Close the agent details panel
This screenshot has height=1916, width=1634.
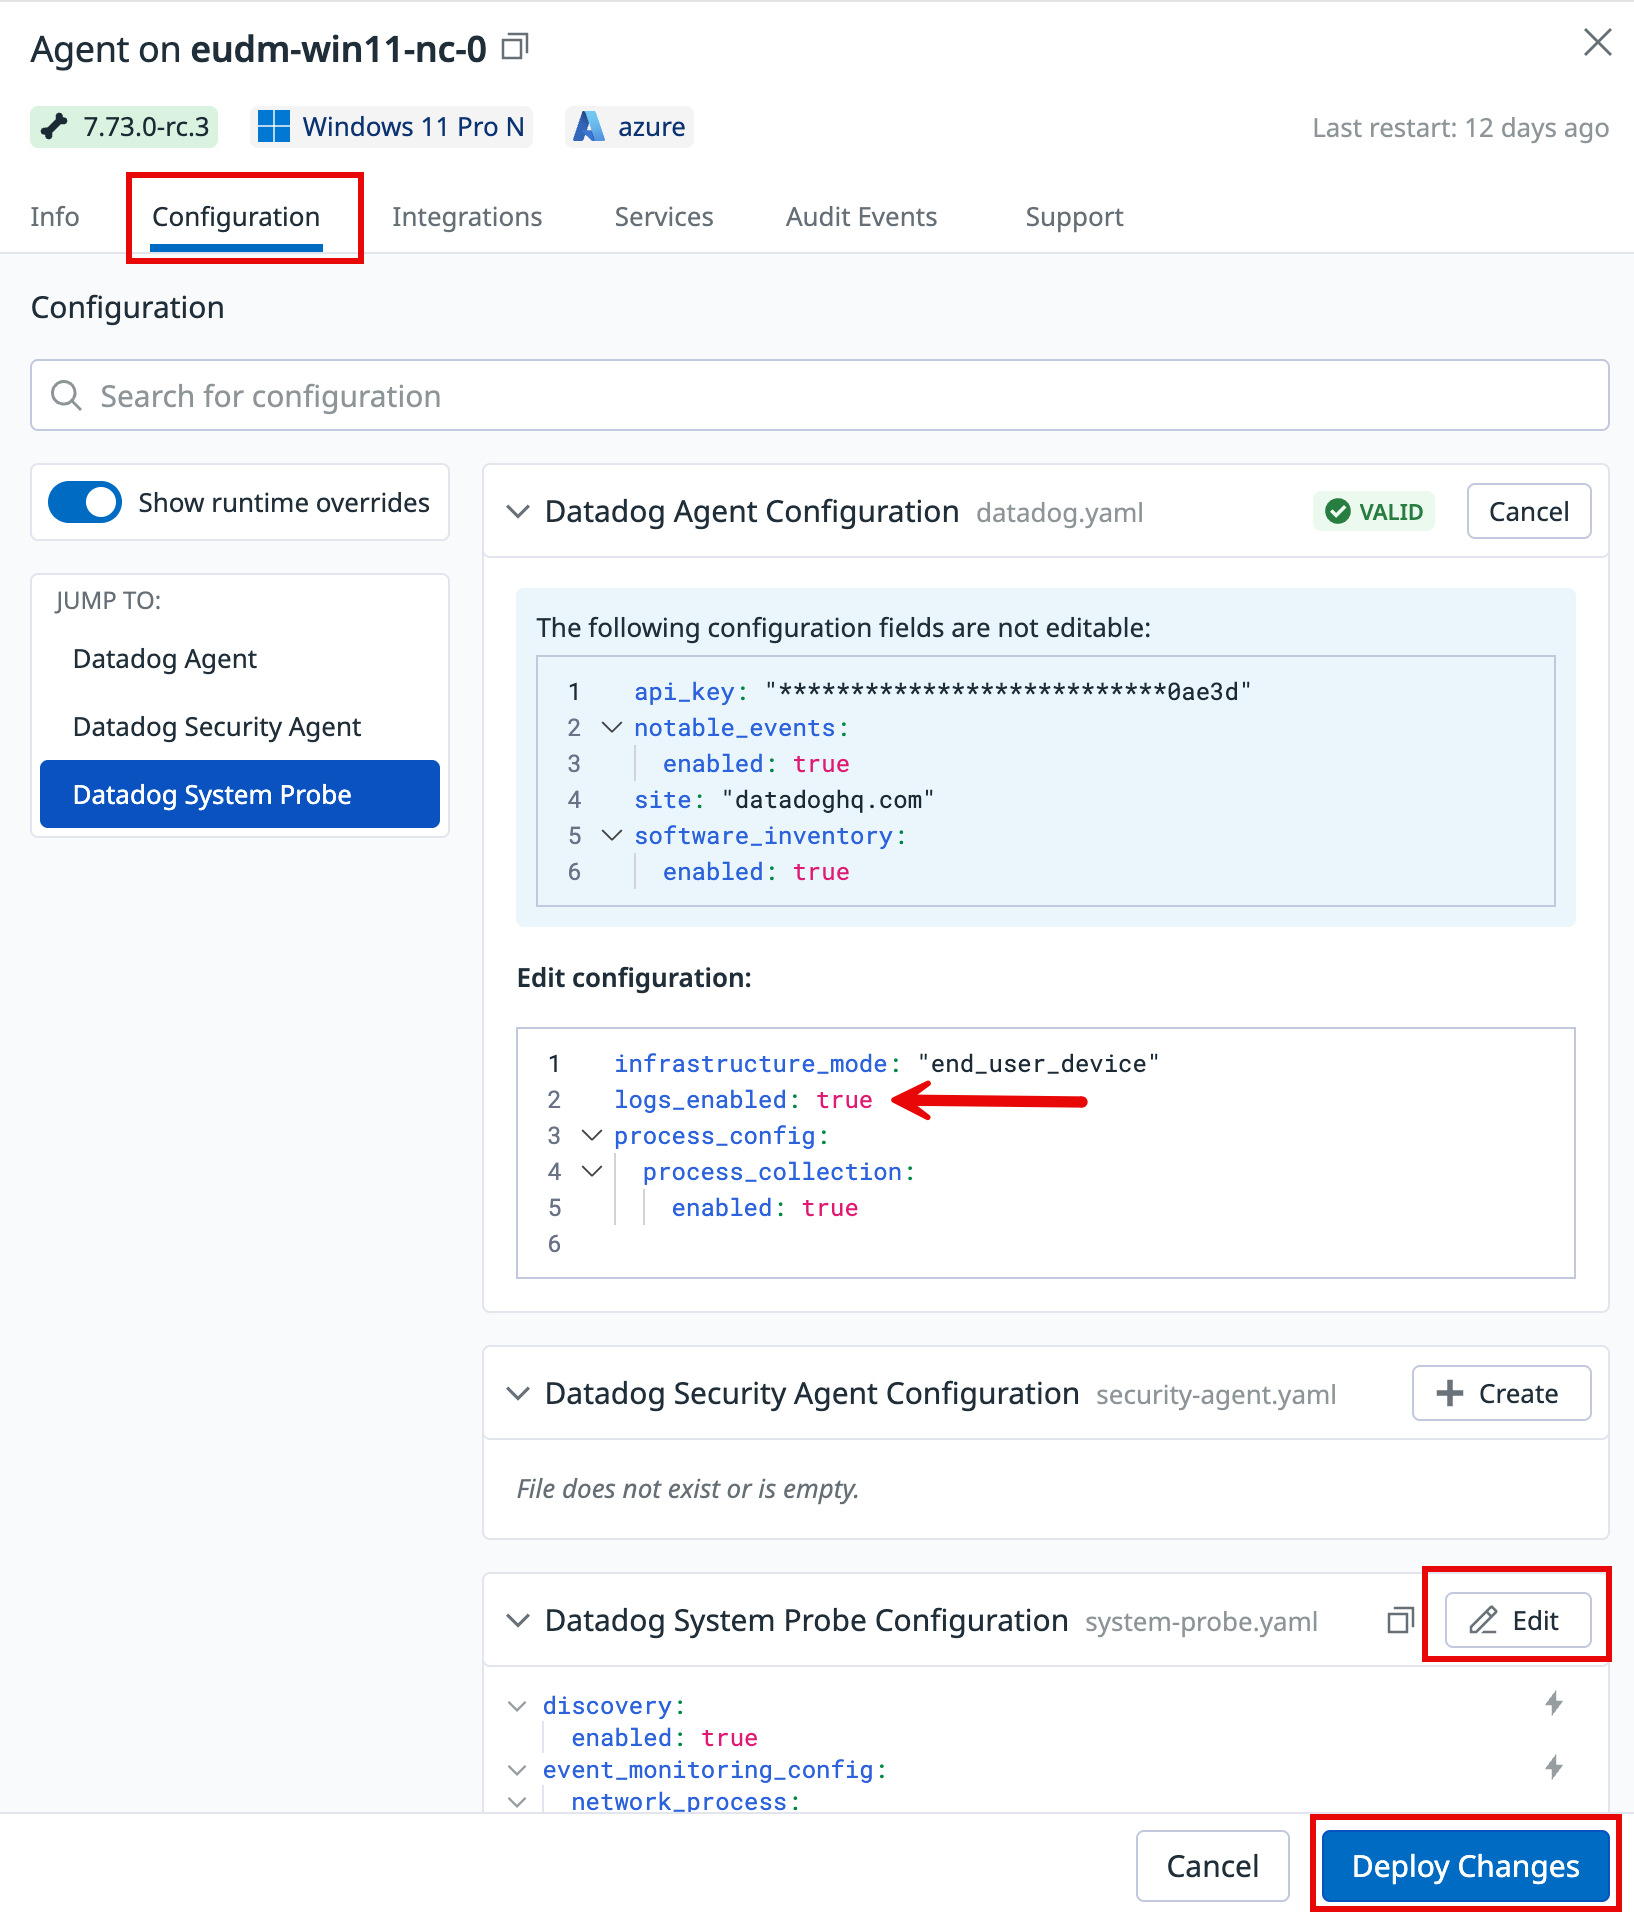click(1597, 43)
